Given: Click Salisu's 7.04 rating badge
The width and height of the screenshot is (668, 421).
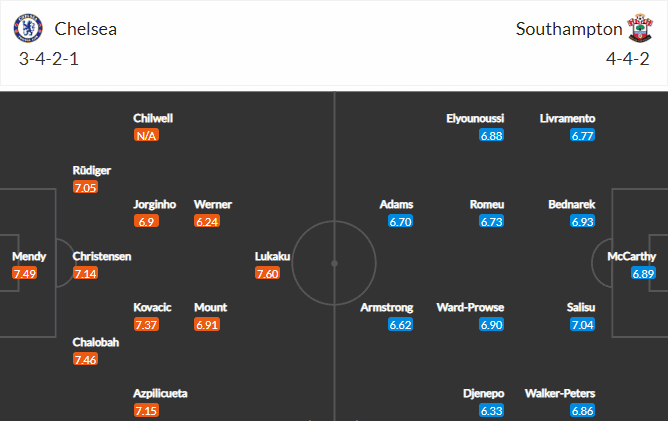Looking at the screenshot, I should [x=582, y=325].
